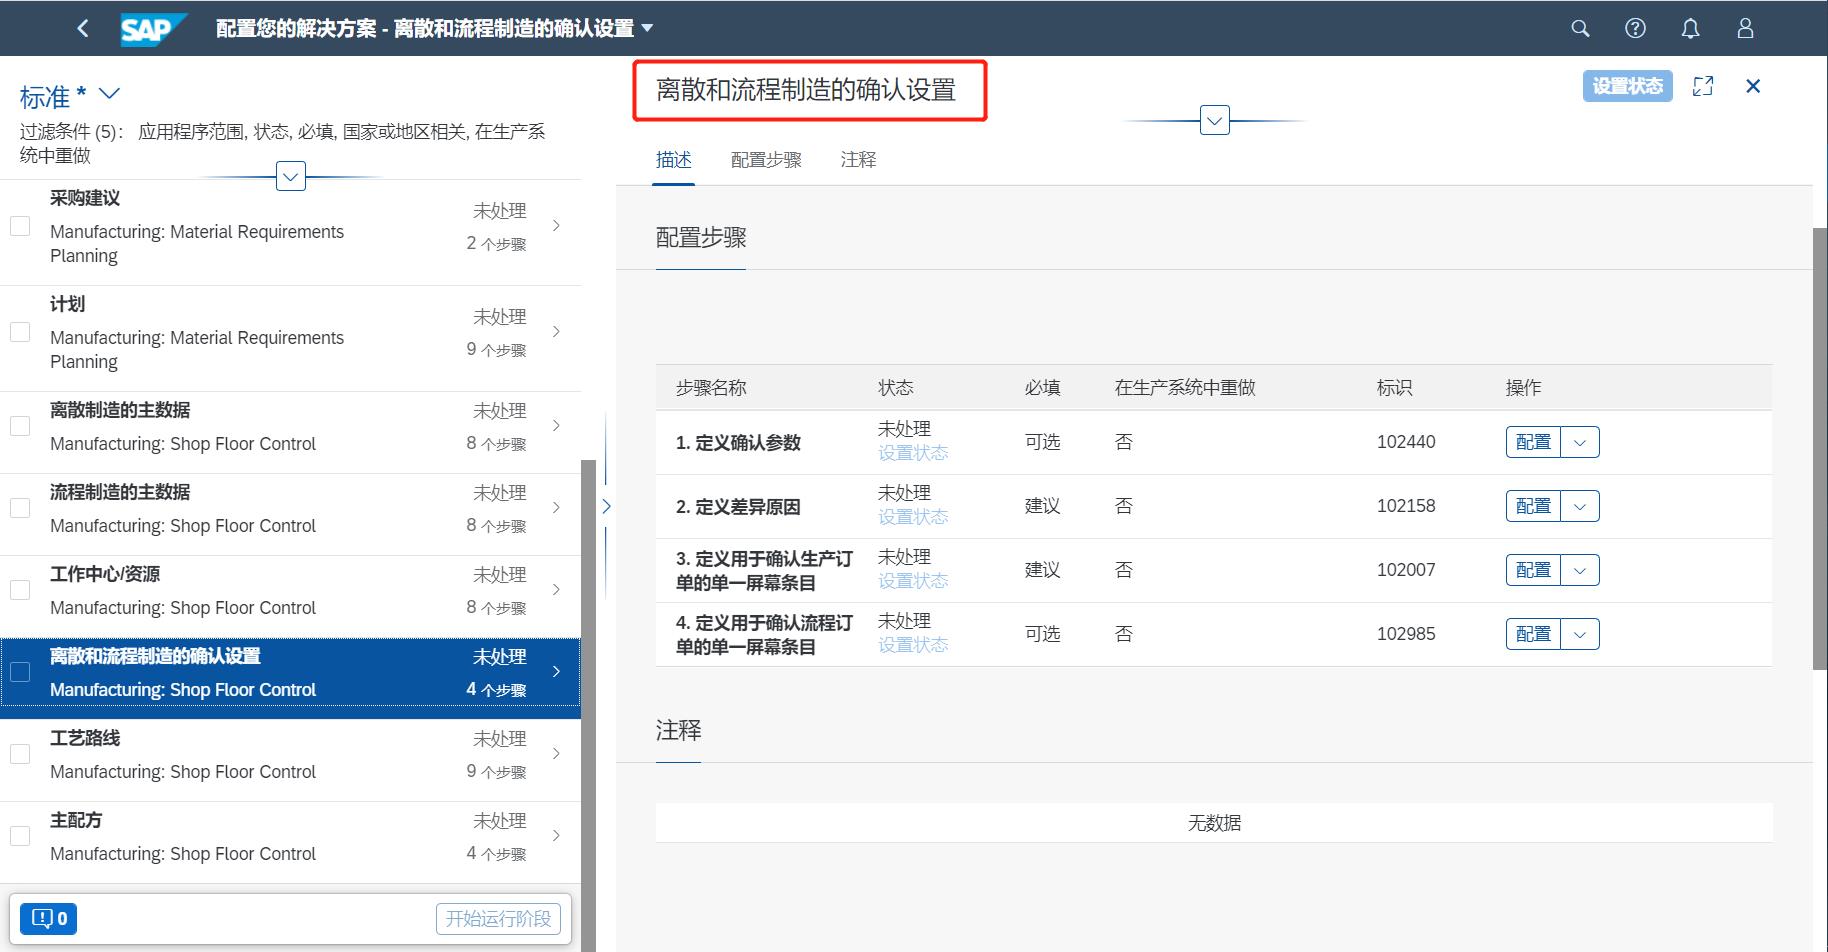Navigate back with the left arrow
This screenshot has width=1828, height=952.
tap(83, 28)
